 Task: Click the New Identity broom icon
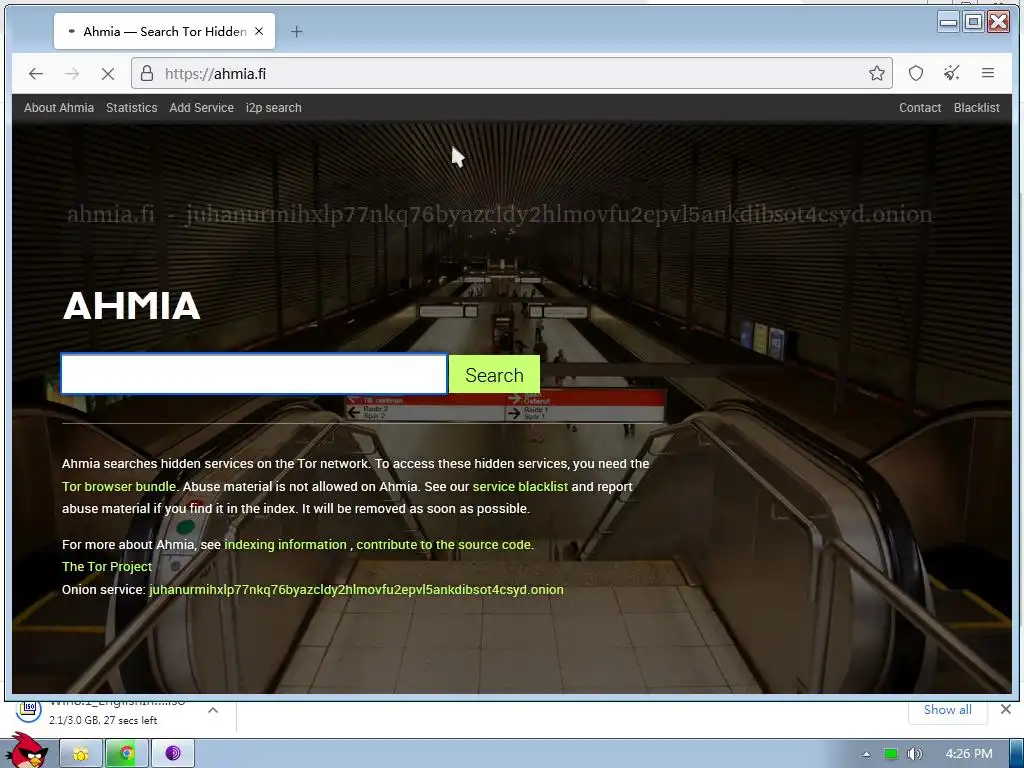[x=952, y=73]
